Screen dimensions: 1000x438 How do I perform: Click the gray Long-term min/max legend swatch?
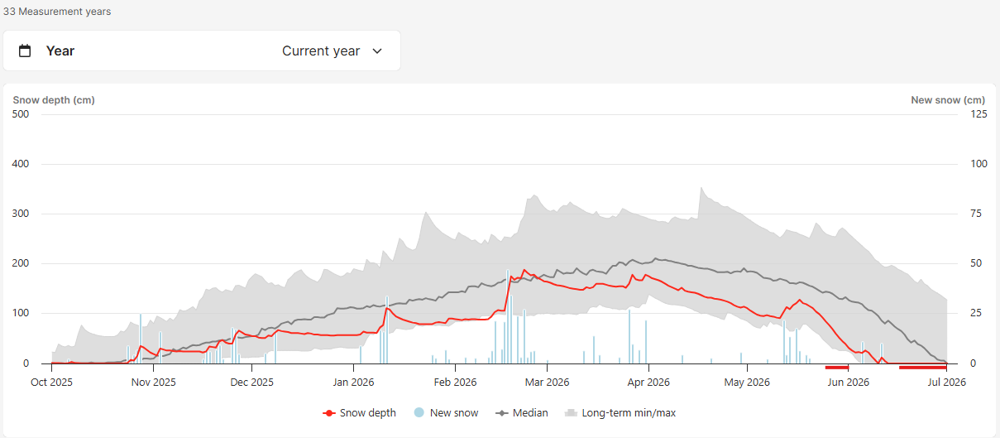(571, 413)
